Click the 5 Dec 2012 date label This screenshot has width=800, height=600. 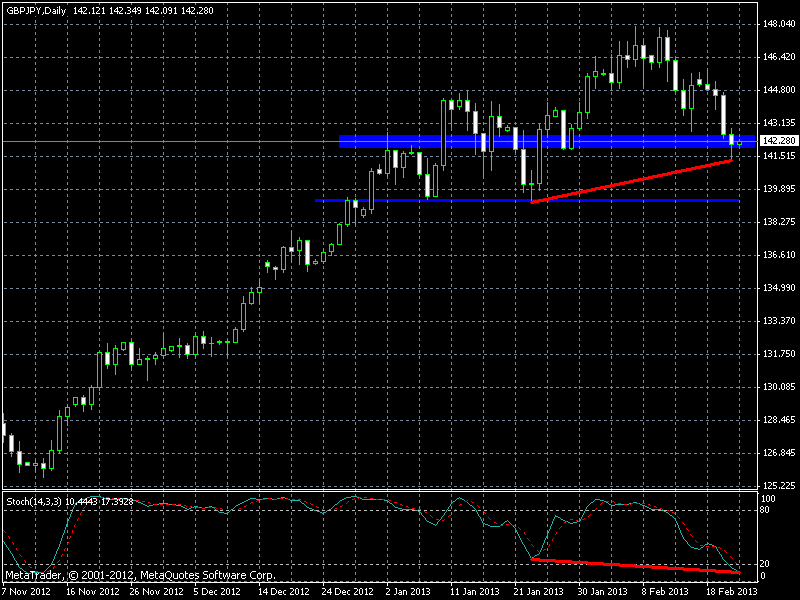tap(217, 592)
